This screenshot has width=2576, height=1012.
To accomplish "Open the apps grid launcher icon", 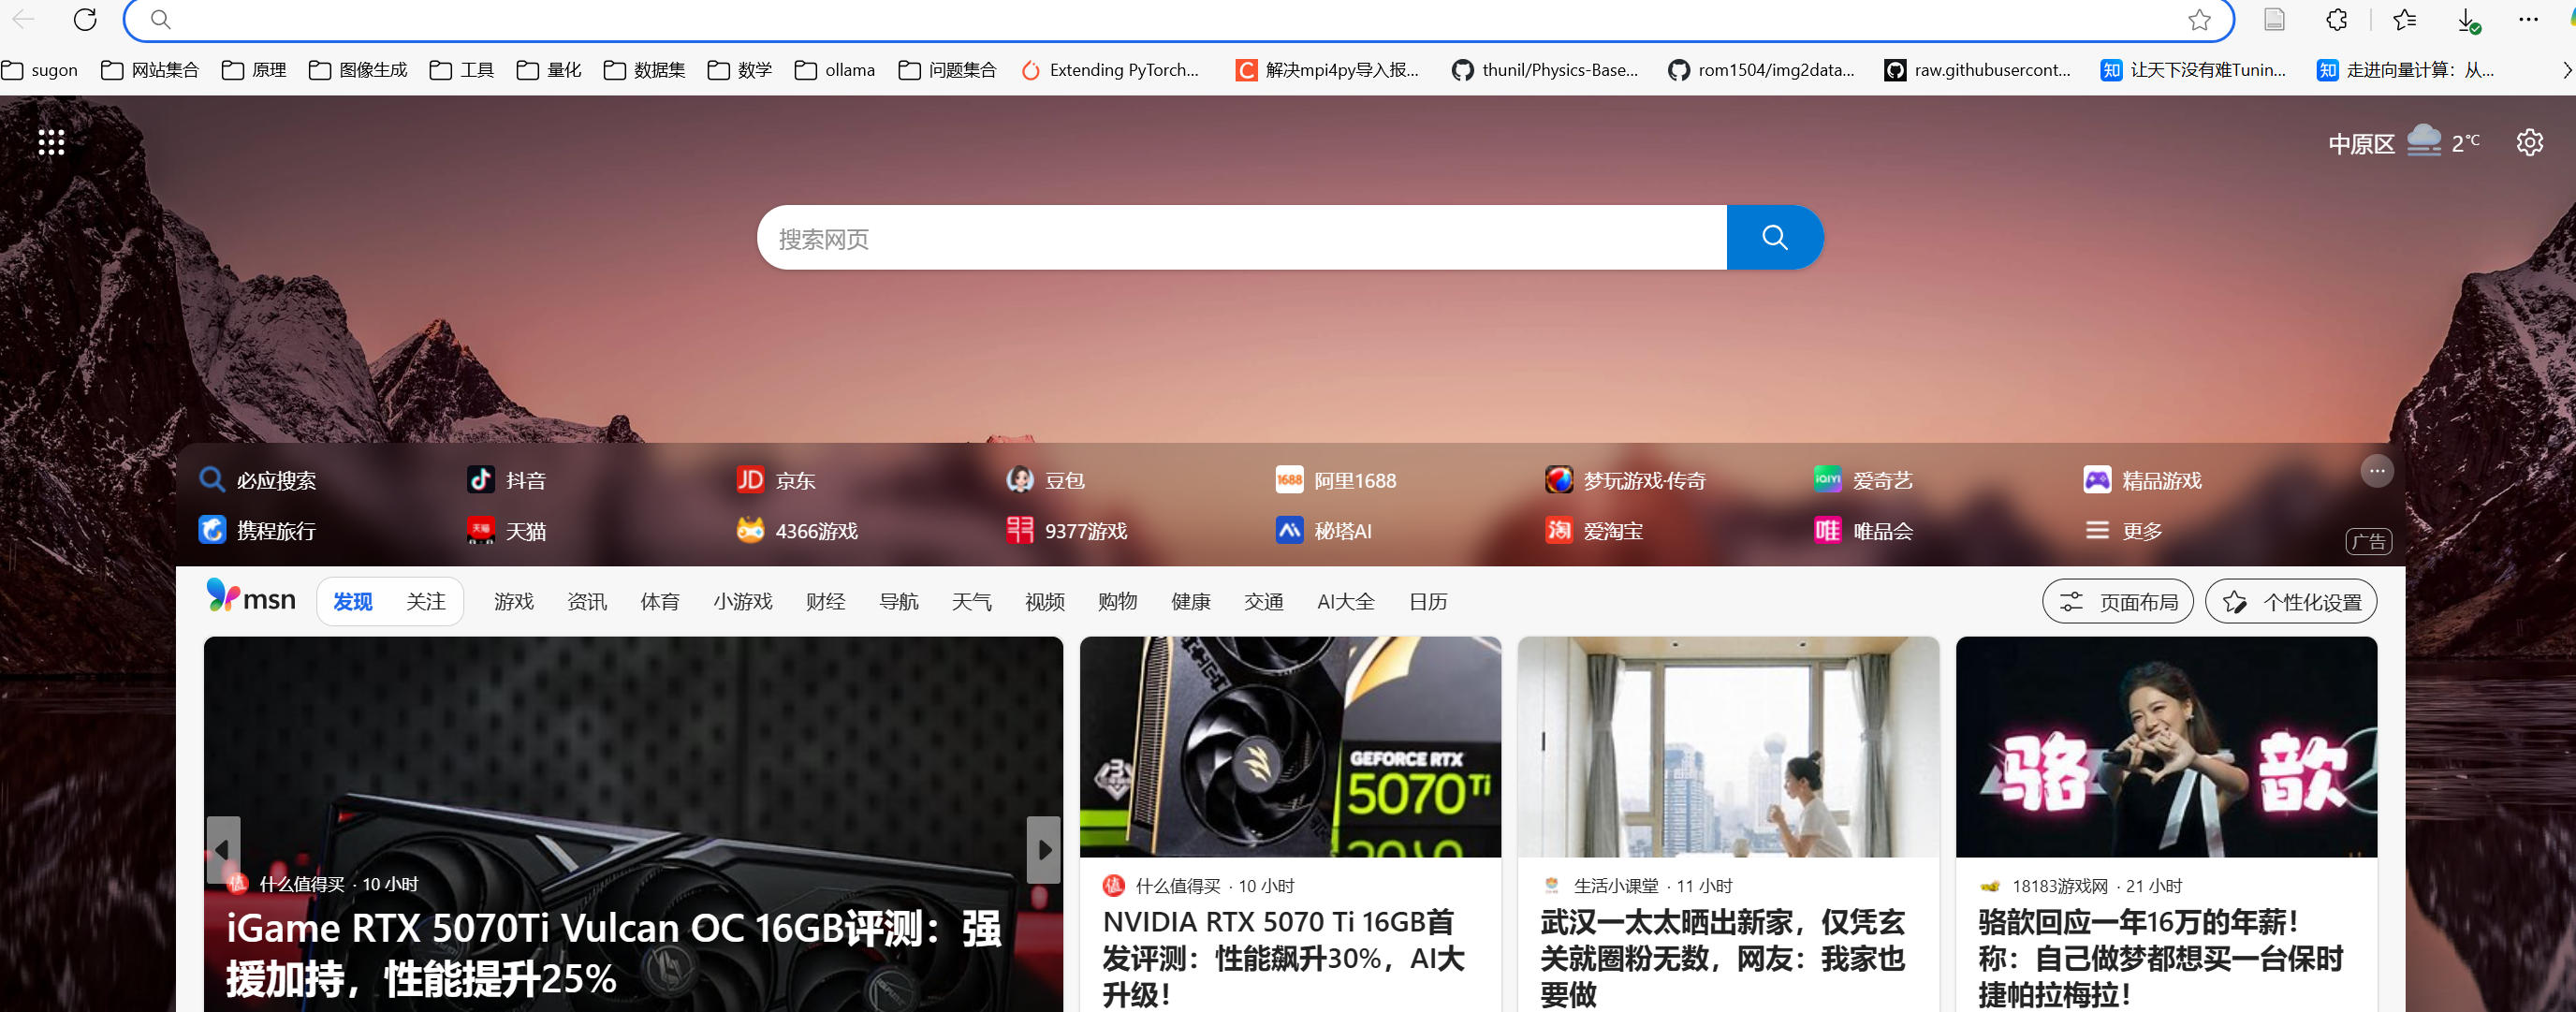I will coord(51,143).
